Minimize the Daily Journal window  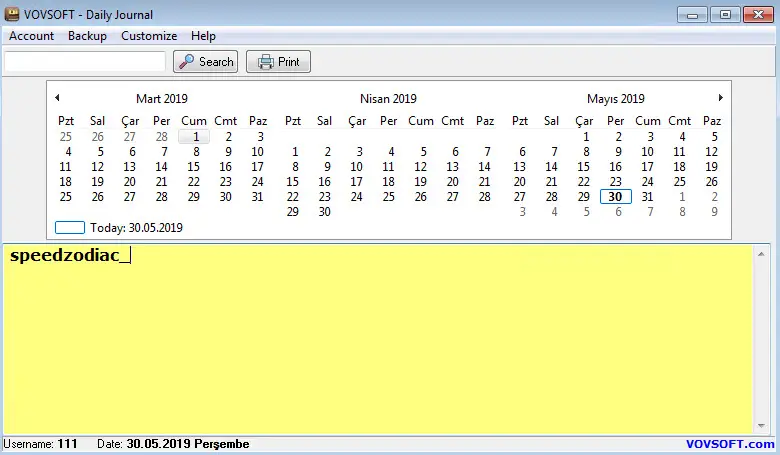[x=692, y=14]
